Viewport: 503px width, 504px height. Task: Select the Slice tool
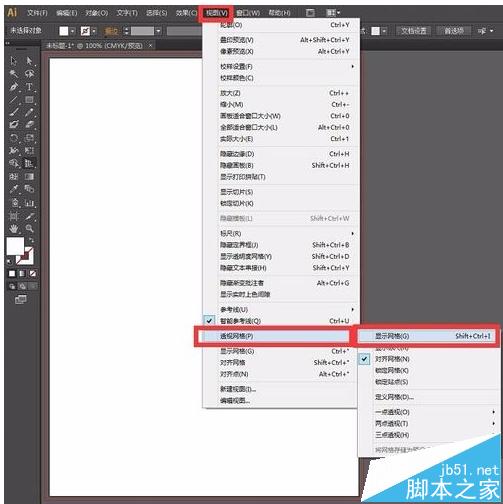click(29, 216)
